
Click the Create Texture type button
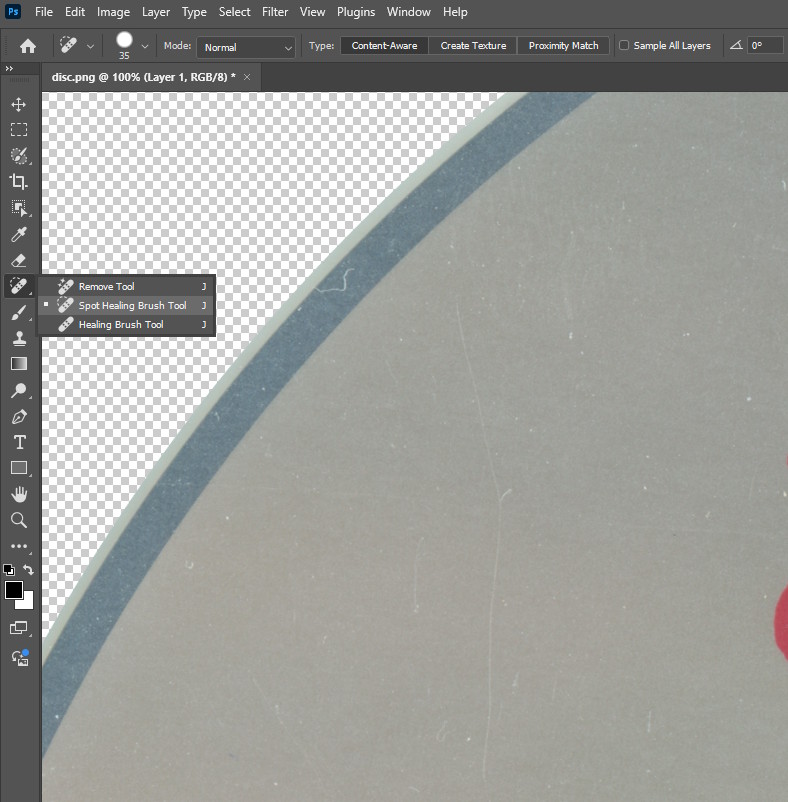[473, 46]
